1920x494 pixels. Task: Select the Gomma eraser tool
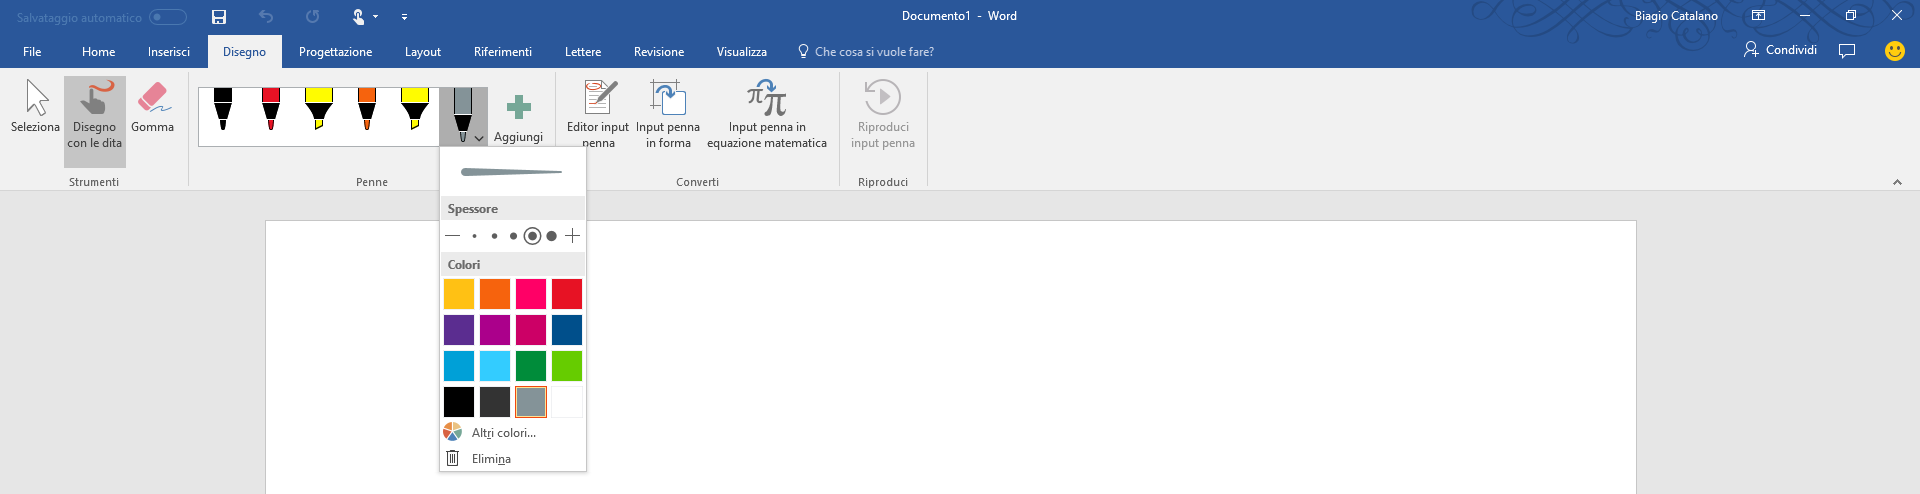pos(152,108)
